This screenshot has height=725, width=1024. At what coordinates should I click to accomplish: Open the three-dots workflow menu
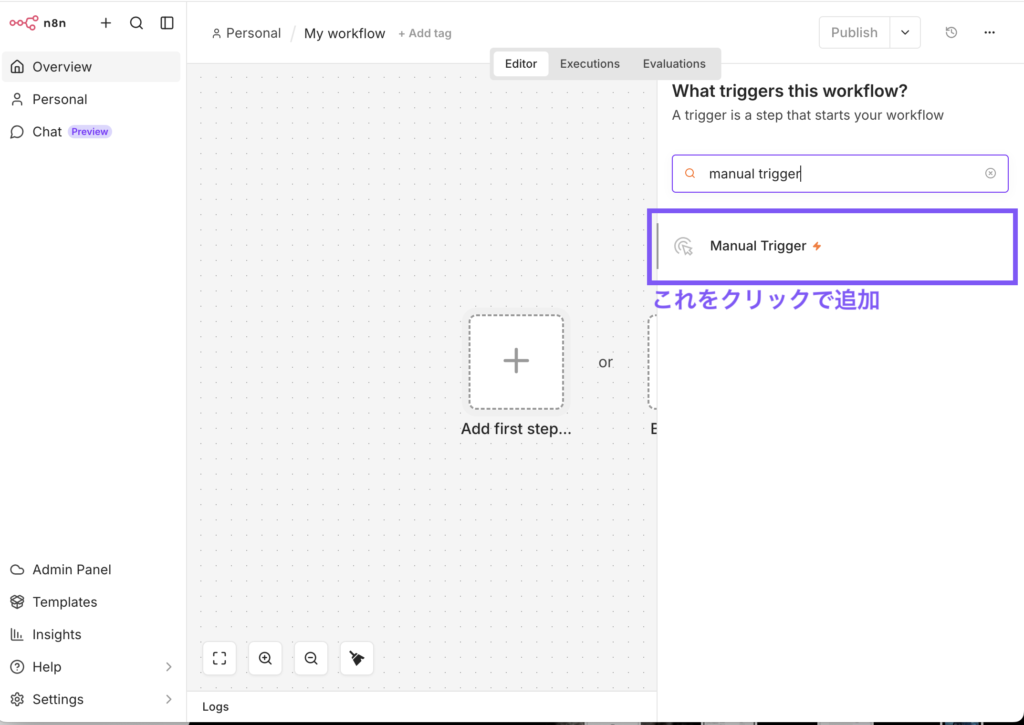[x=989, y=32]
